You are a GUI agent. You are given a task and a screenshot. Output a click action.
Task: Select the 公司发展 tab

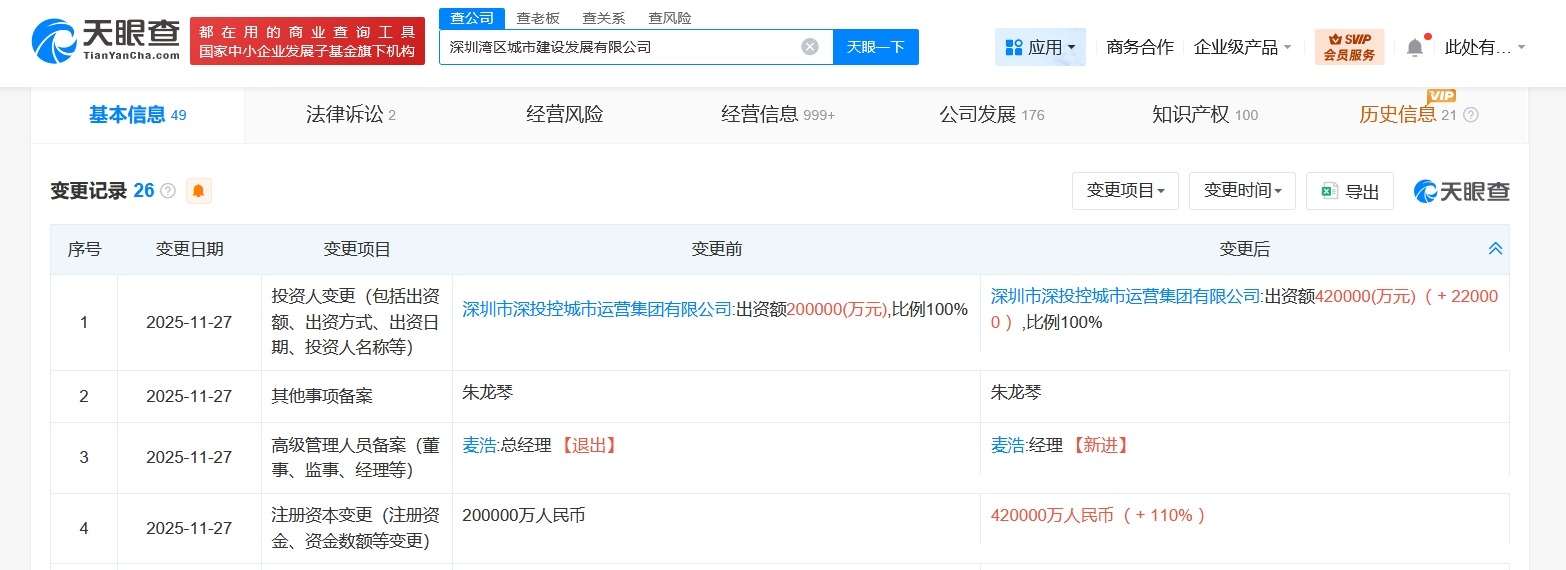click(x=991, y=115)
